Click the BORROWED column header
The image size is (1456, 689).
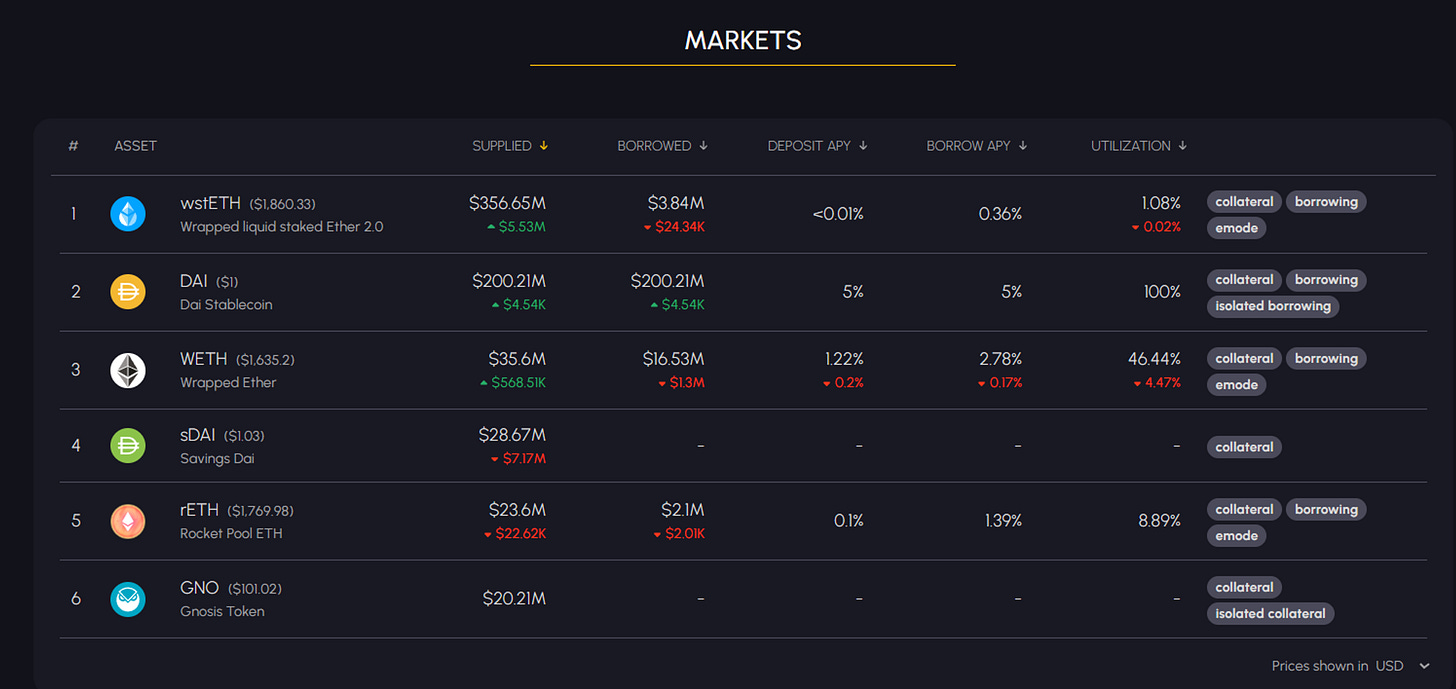click(x=654, y=146)
